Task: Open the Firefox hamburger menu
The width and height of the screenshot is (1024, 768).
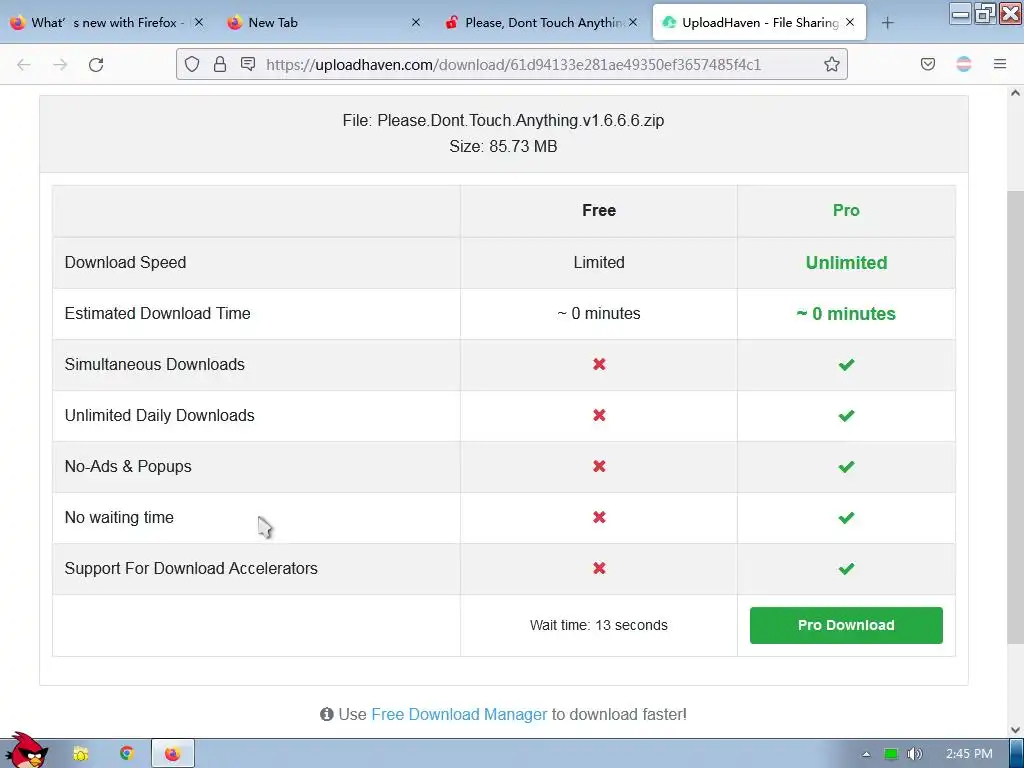Action: pos(1000,64)
